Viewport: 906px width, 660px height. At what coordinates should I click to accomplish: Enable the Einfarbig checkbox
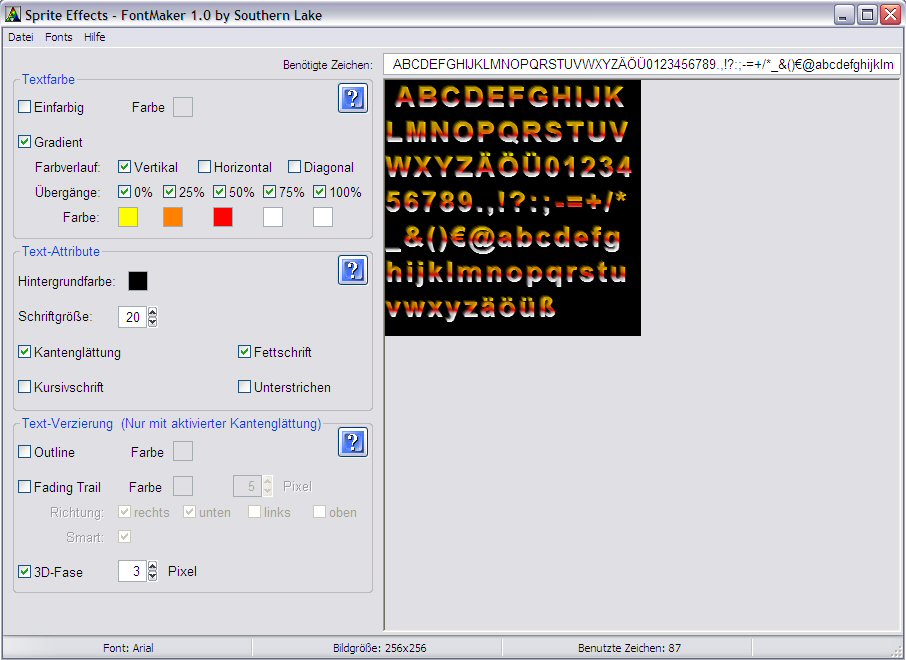24,107
